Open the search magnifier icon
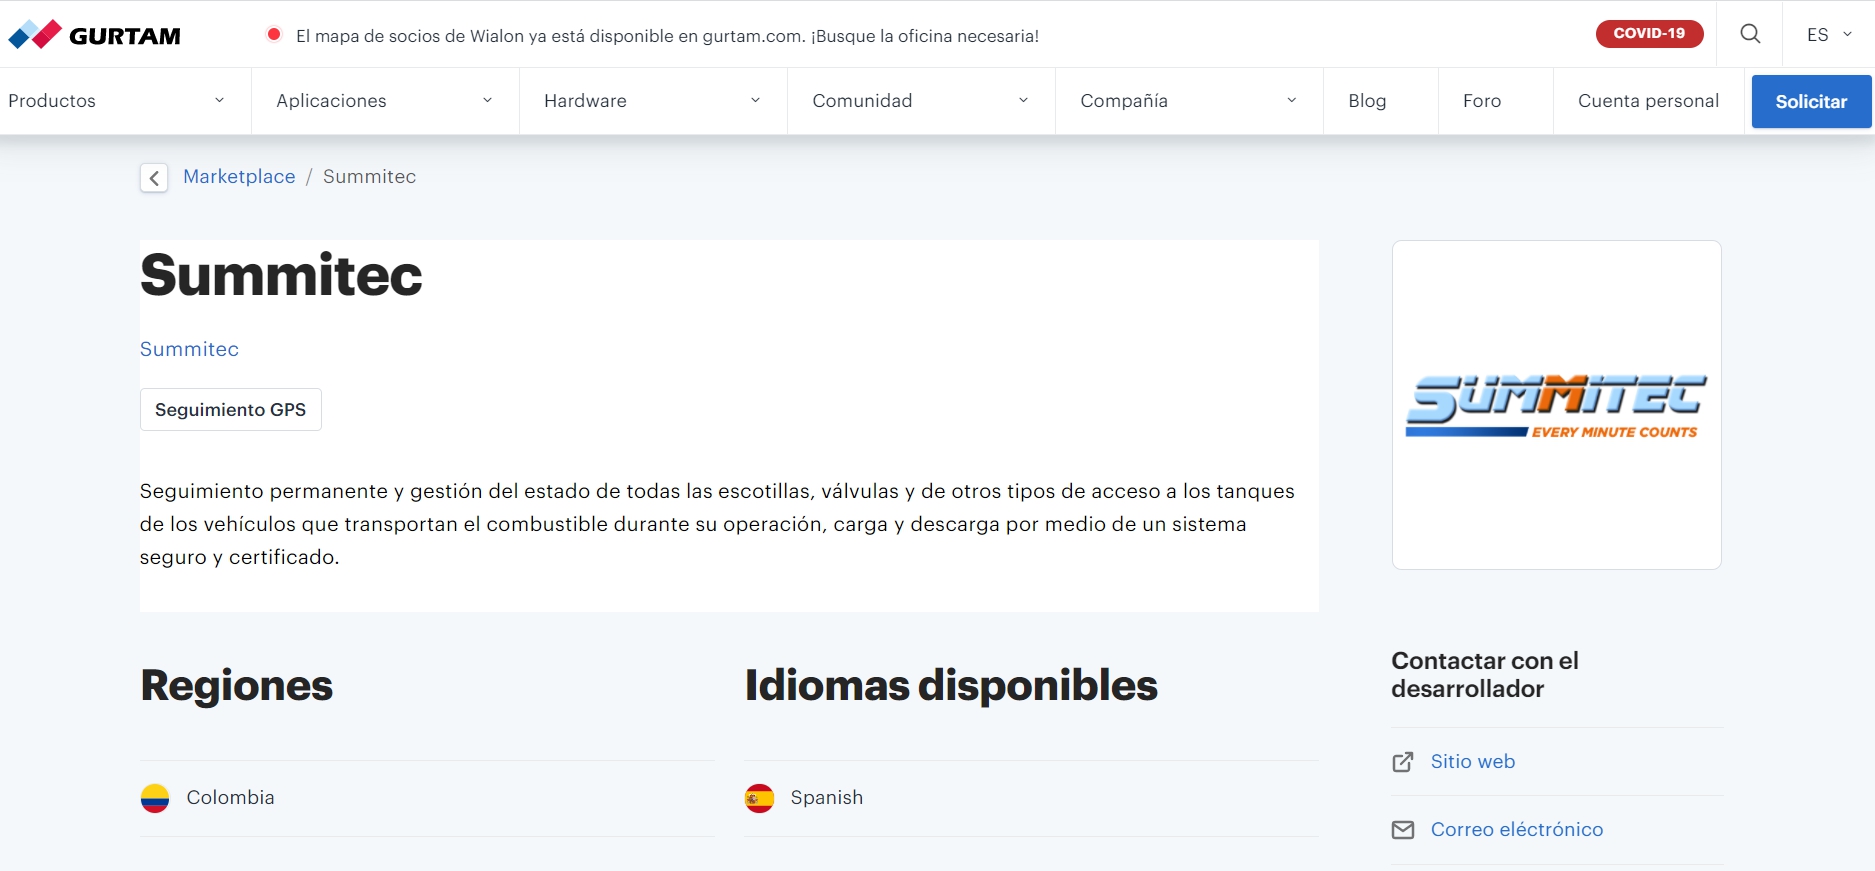Image resolution: width=1875 pixels, height=871 pixels. (1750, 34)
